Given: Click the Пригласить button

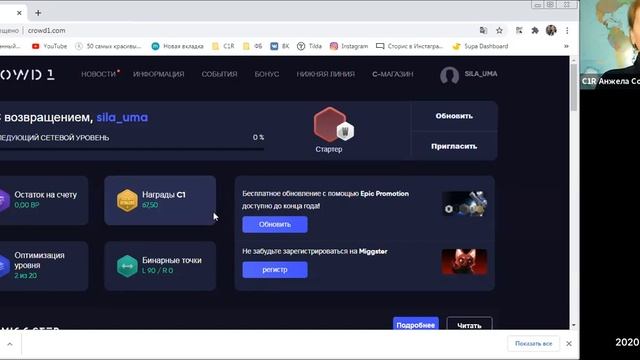Looking at the screenshot, I should coord(454,146).
